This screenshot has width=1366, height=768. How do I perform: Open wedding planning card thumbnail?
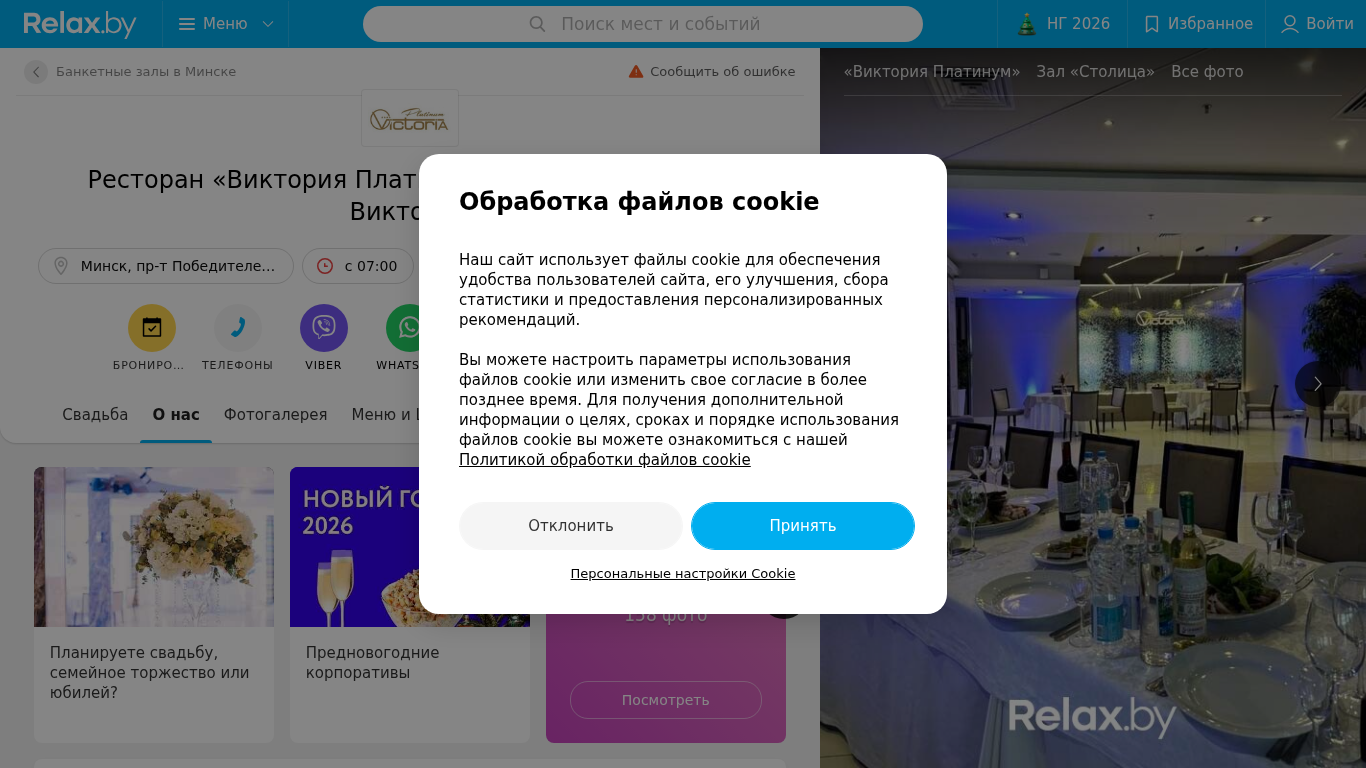point(154,547)
